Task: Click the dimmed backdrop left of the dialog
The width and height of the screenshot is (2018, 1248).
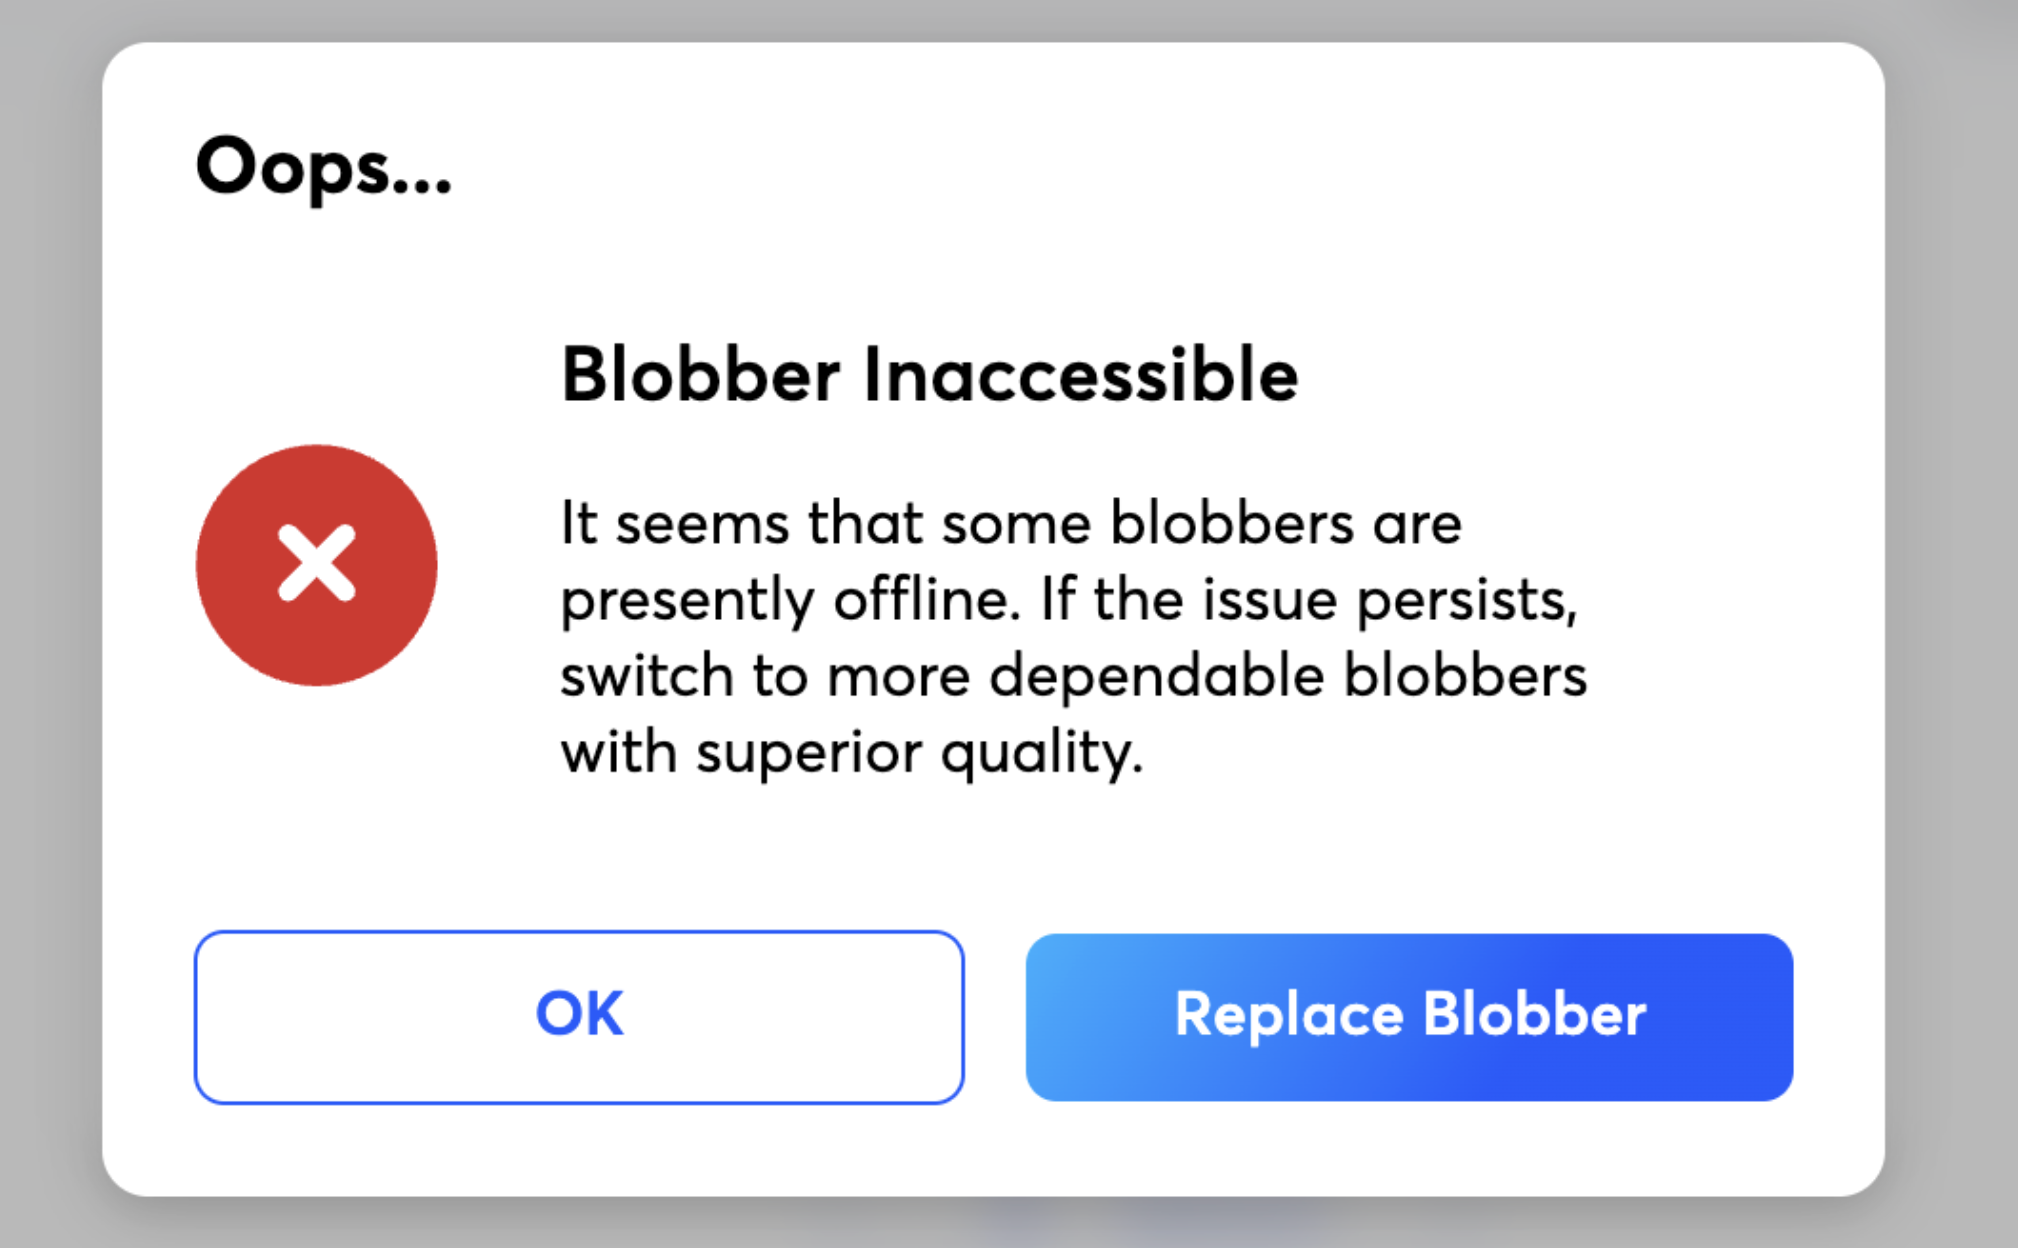Action: click(48, 620)
